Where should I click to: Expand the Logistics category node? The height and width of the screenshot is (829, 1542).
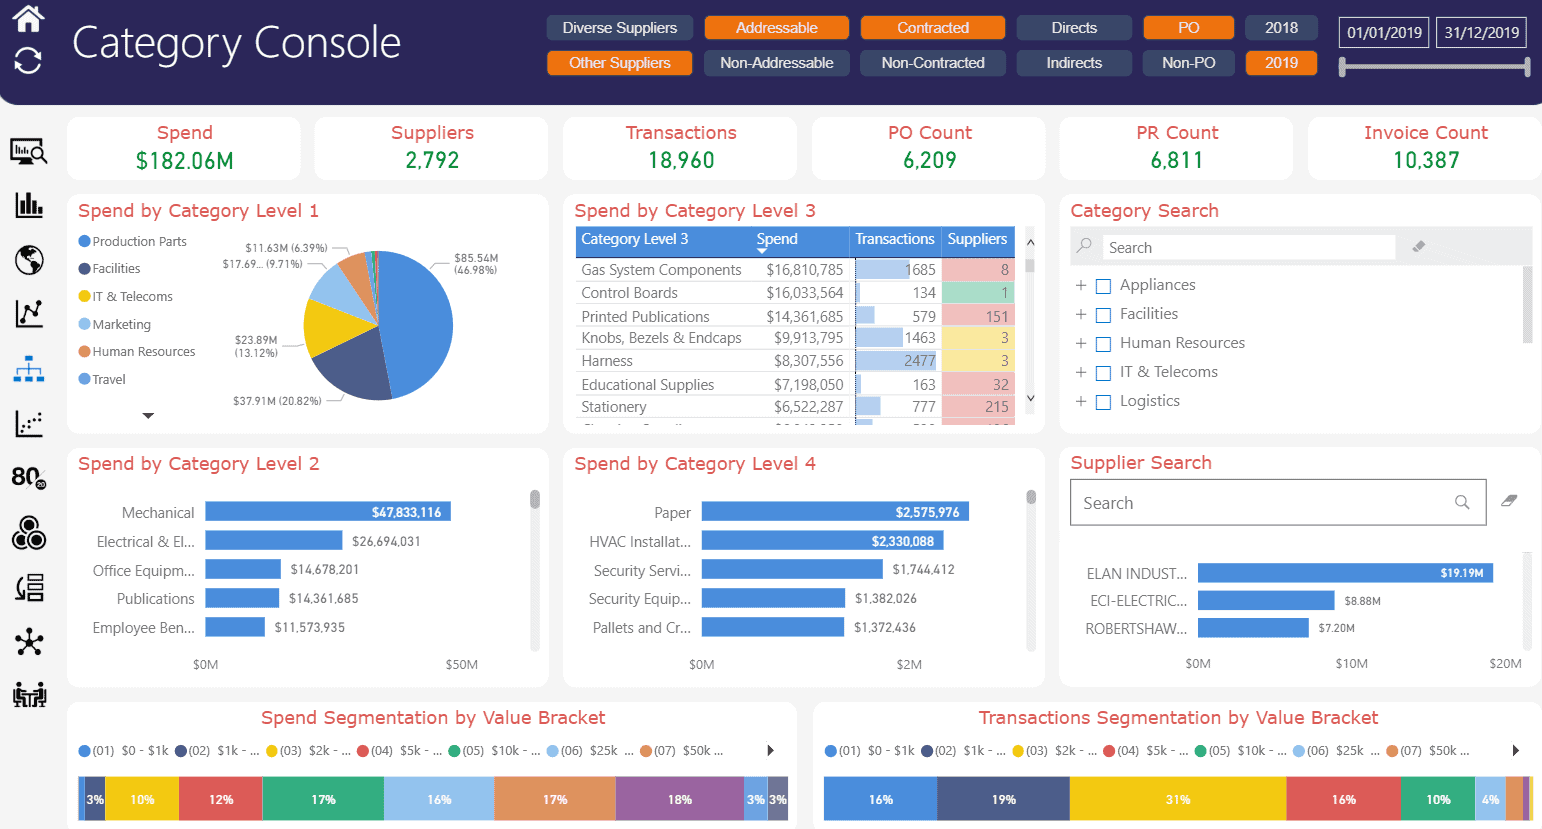1081,400
